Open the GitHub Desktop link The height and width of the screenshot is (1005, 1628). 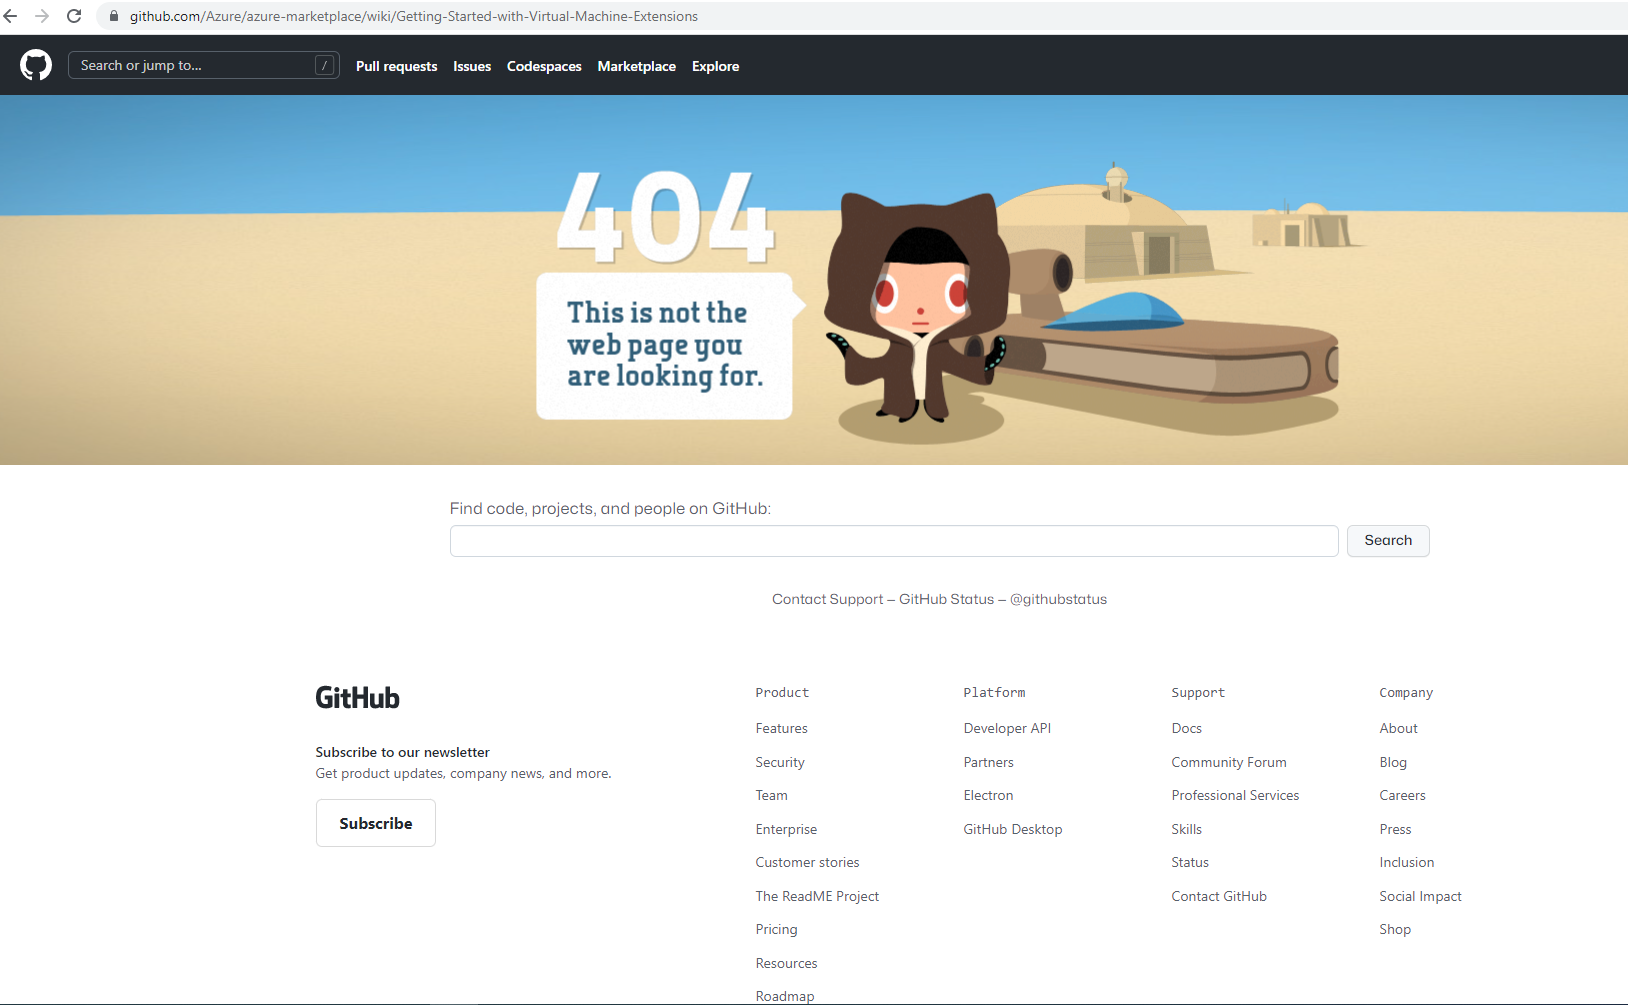tap(1012, 829)
